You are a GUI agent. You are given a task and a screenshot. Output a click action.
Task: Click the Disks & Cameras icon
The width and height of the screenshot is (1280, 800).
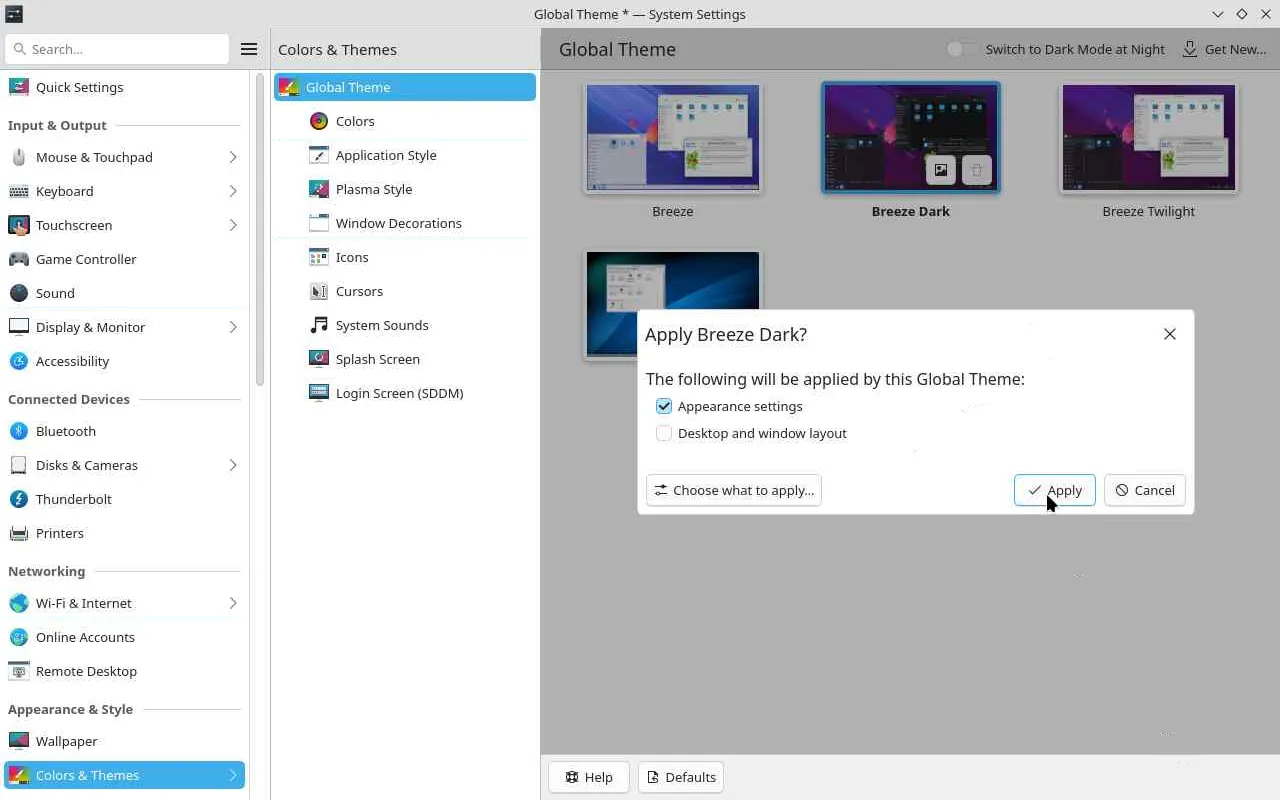(x=19, y=465)
